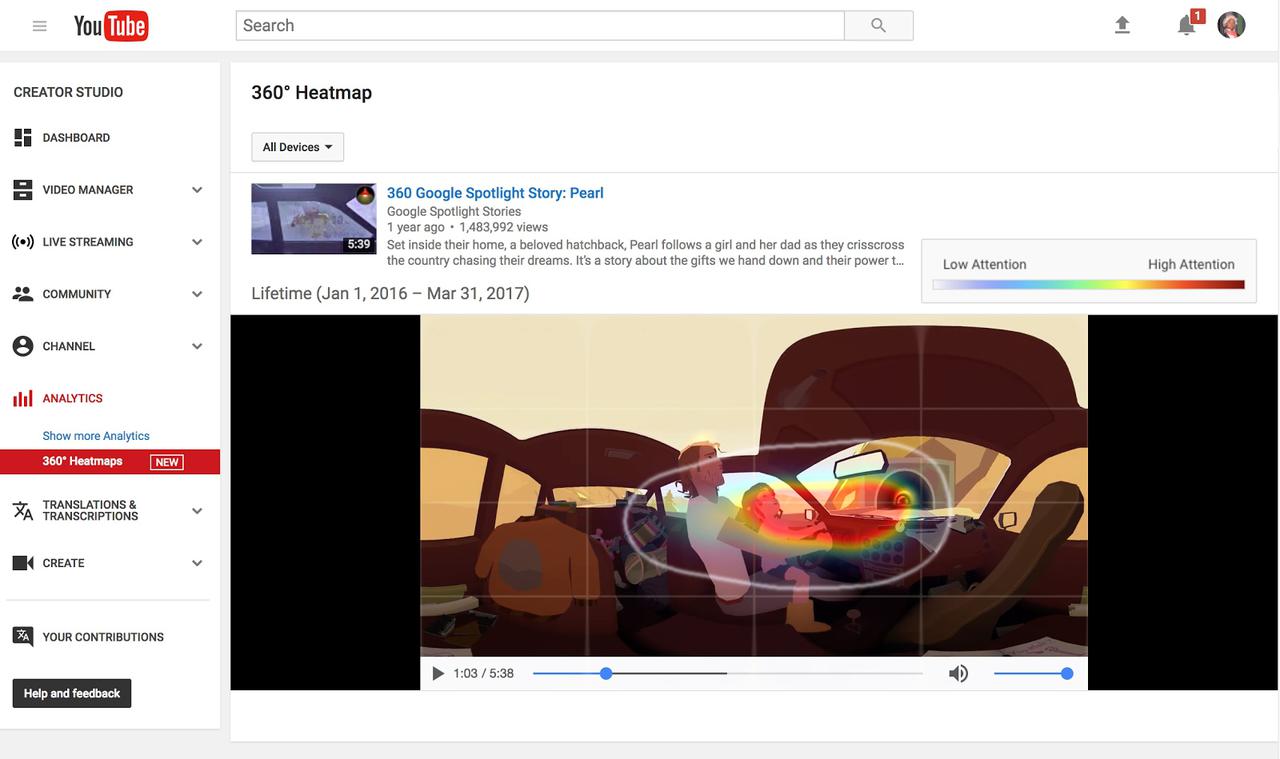1280x759 pixels.
Task: Click the upload video icon
Action: (1122, 26)
